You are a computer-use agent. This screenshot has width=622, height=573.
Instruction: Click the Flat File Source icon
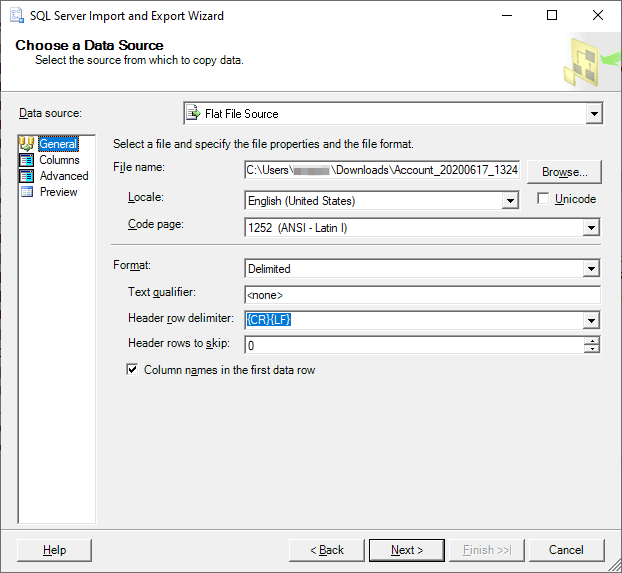point(194,113)
